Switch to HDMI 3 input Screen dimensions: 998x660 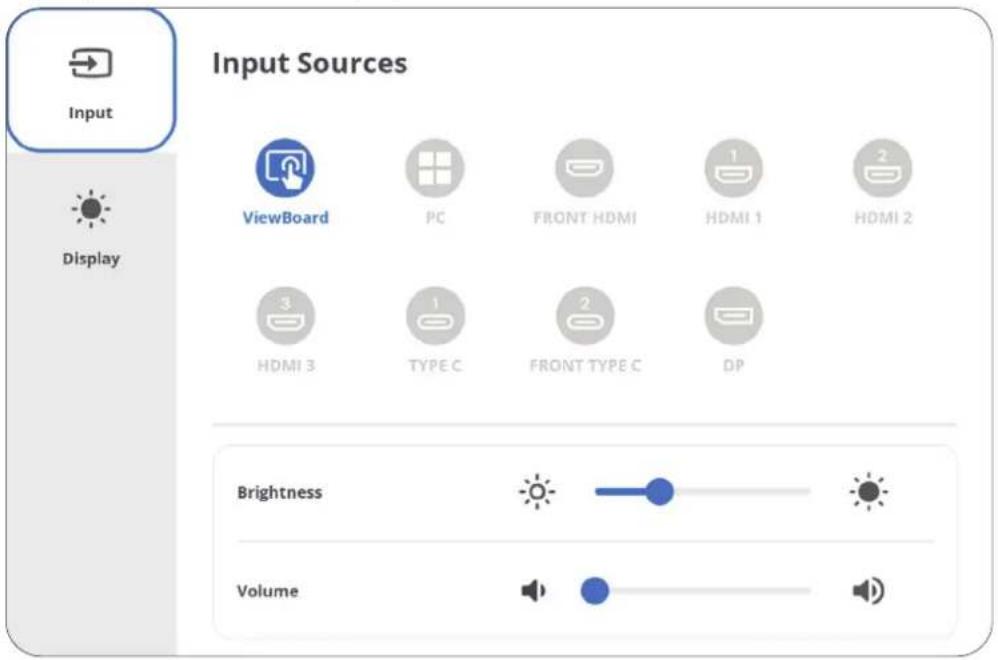click(285, 316)
